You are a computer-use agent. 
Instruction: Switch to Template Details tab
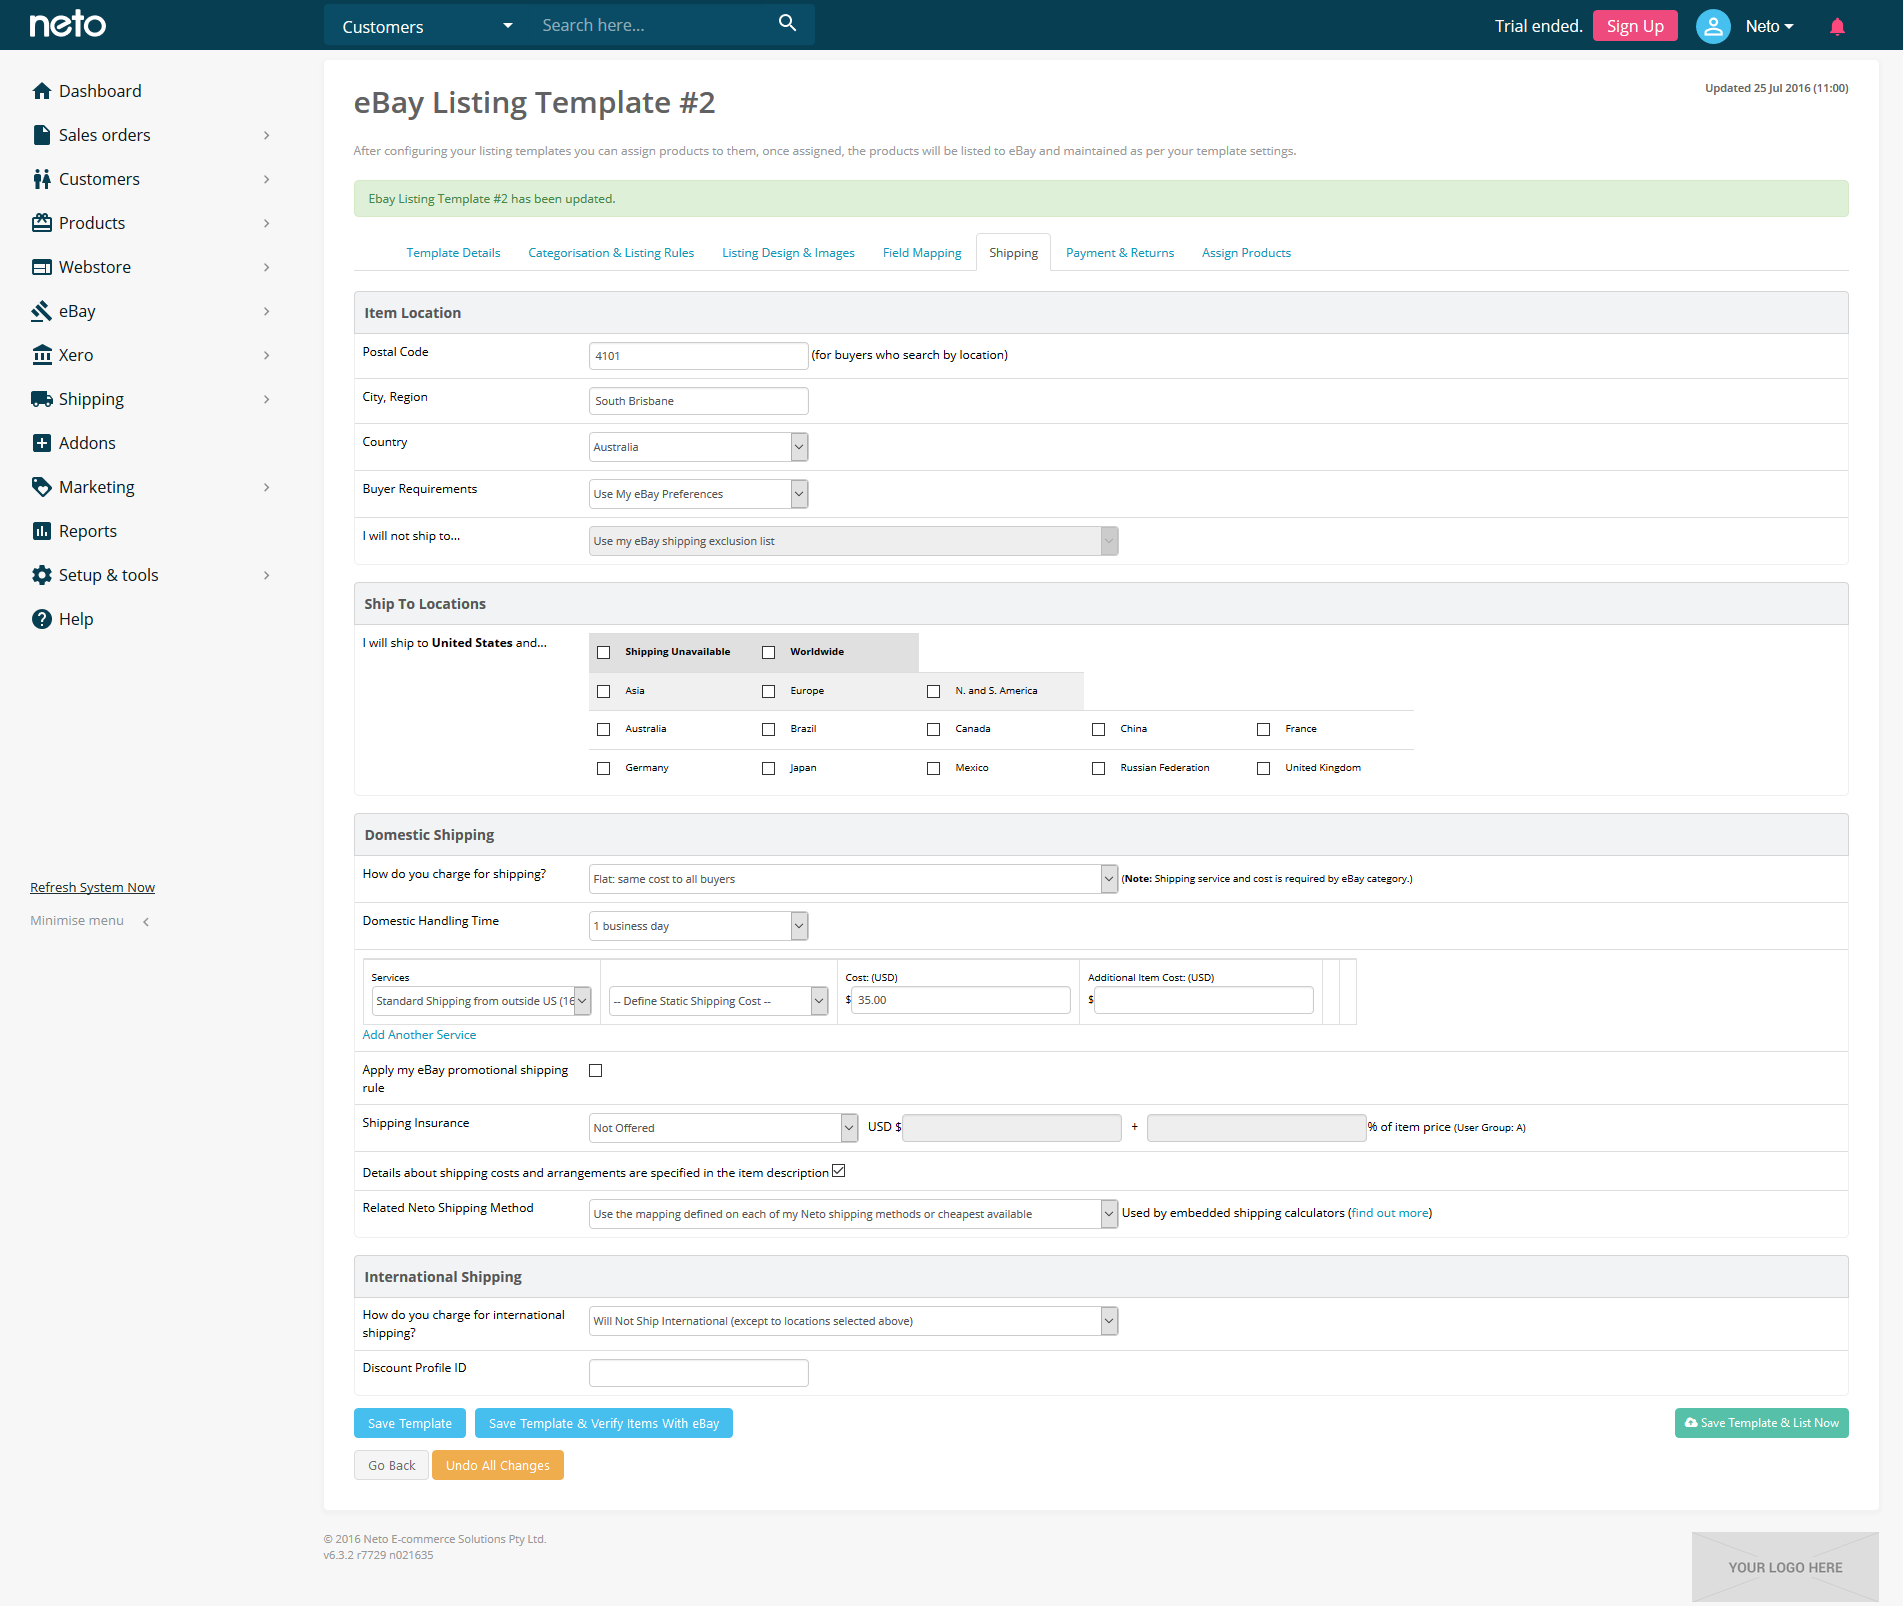click(x=453, y=253)
